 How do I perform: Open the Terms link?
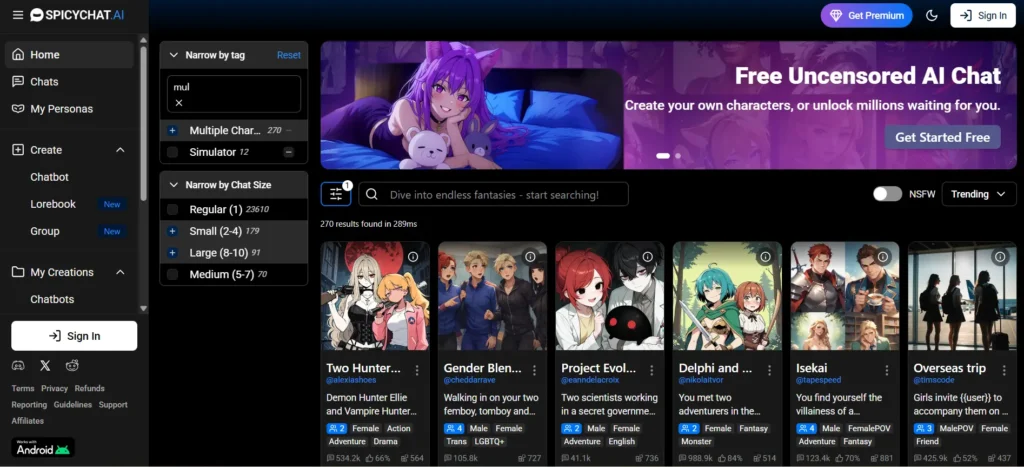coord(23,389)
